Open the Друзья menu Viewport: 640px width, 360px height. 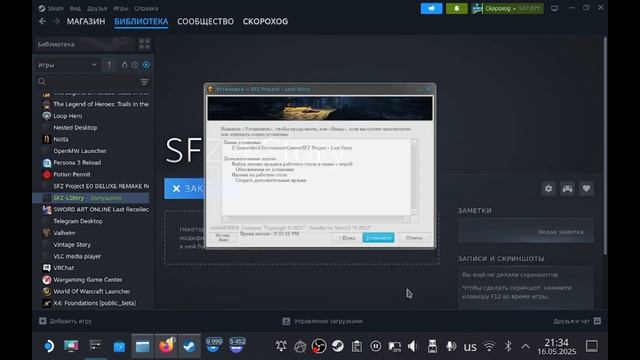tap(97, 8)
